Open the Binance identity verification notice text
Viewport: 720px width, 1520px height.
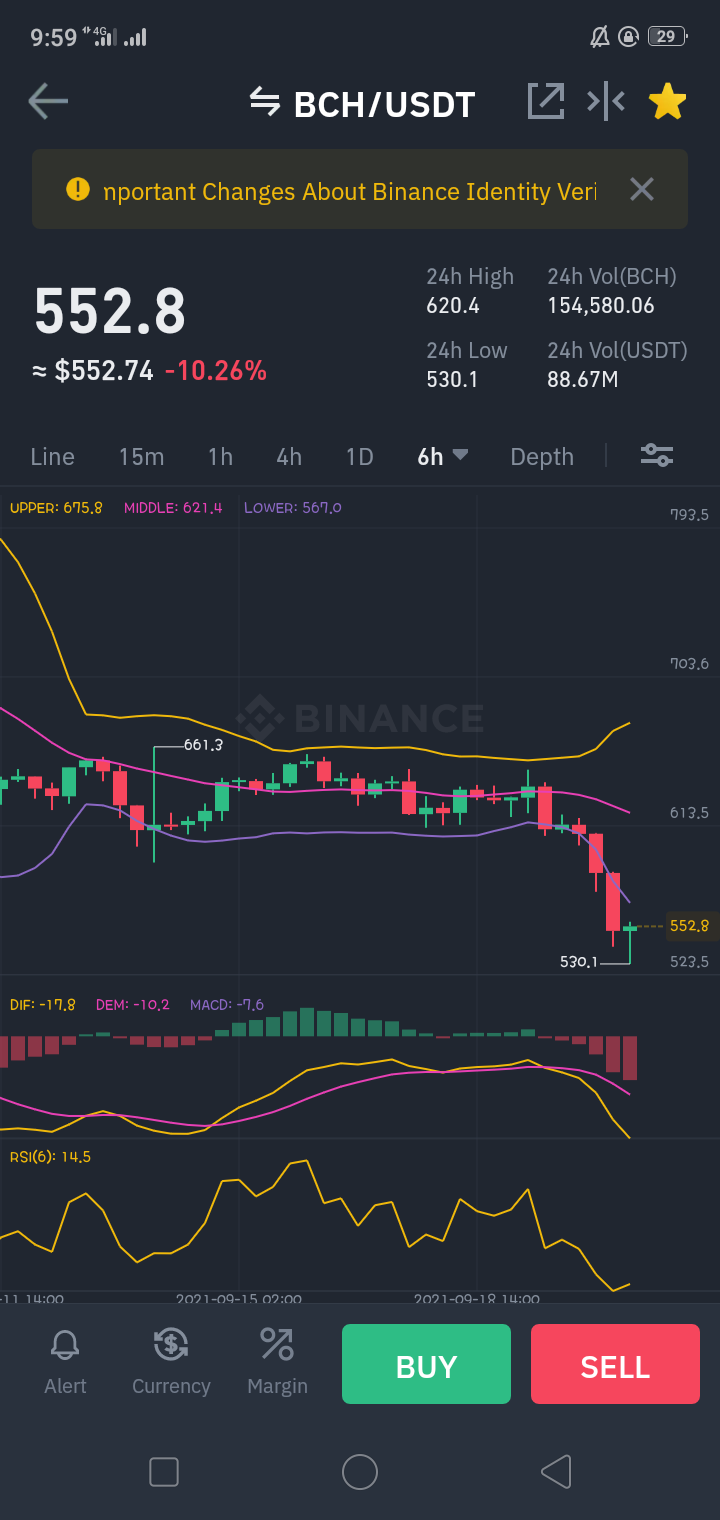tap(350, 191)
